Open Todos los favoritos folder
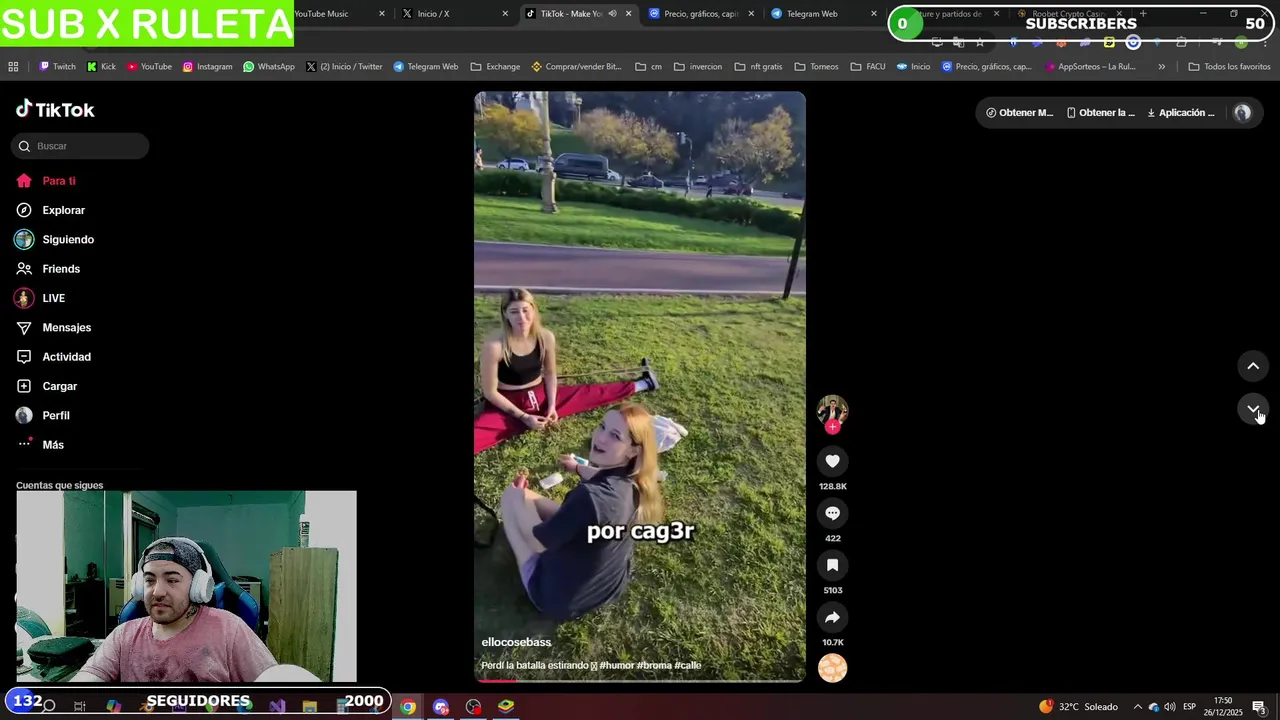1280x720 pixels. pos(1229,67)
